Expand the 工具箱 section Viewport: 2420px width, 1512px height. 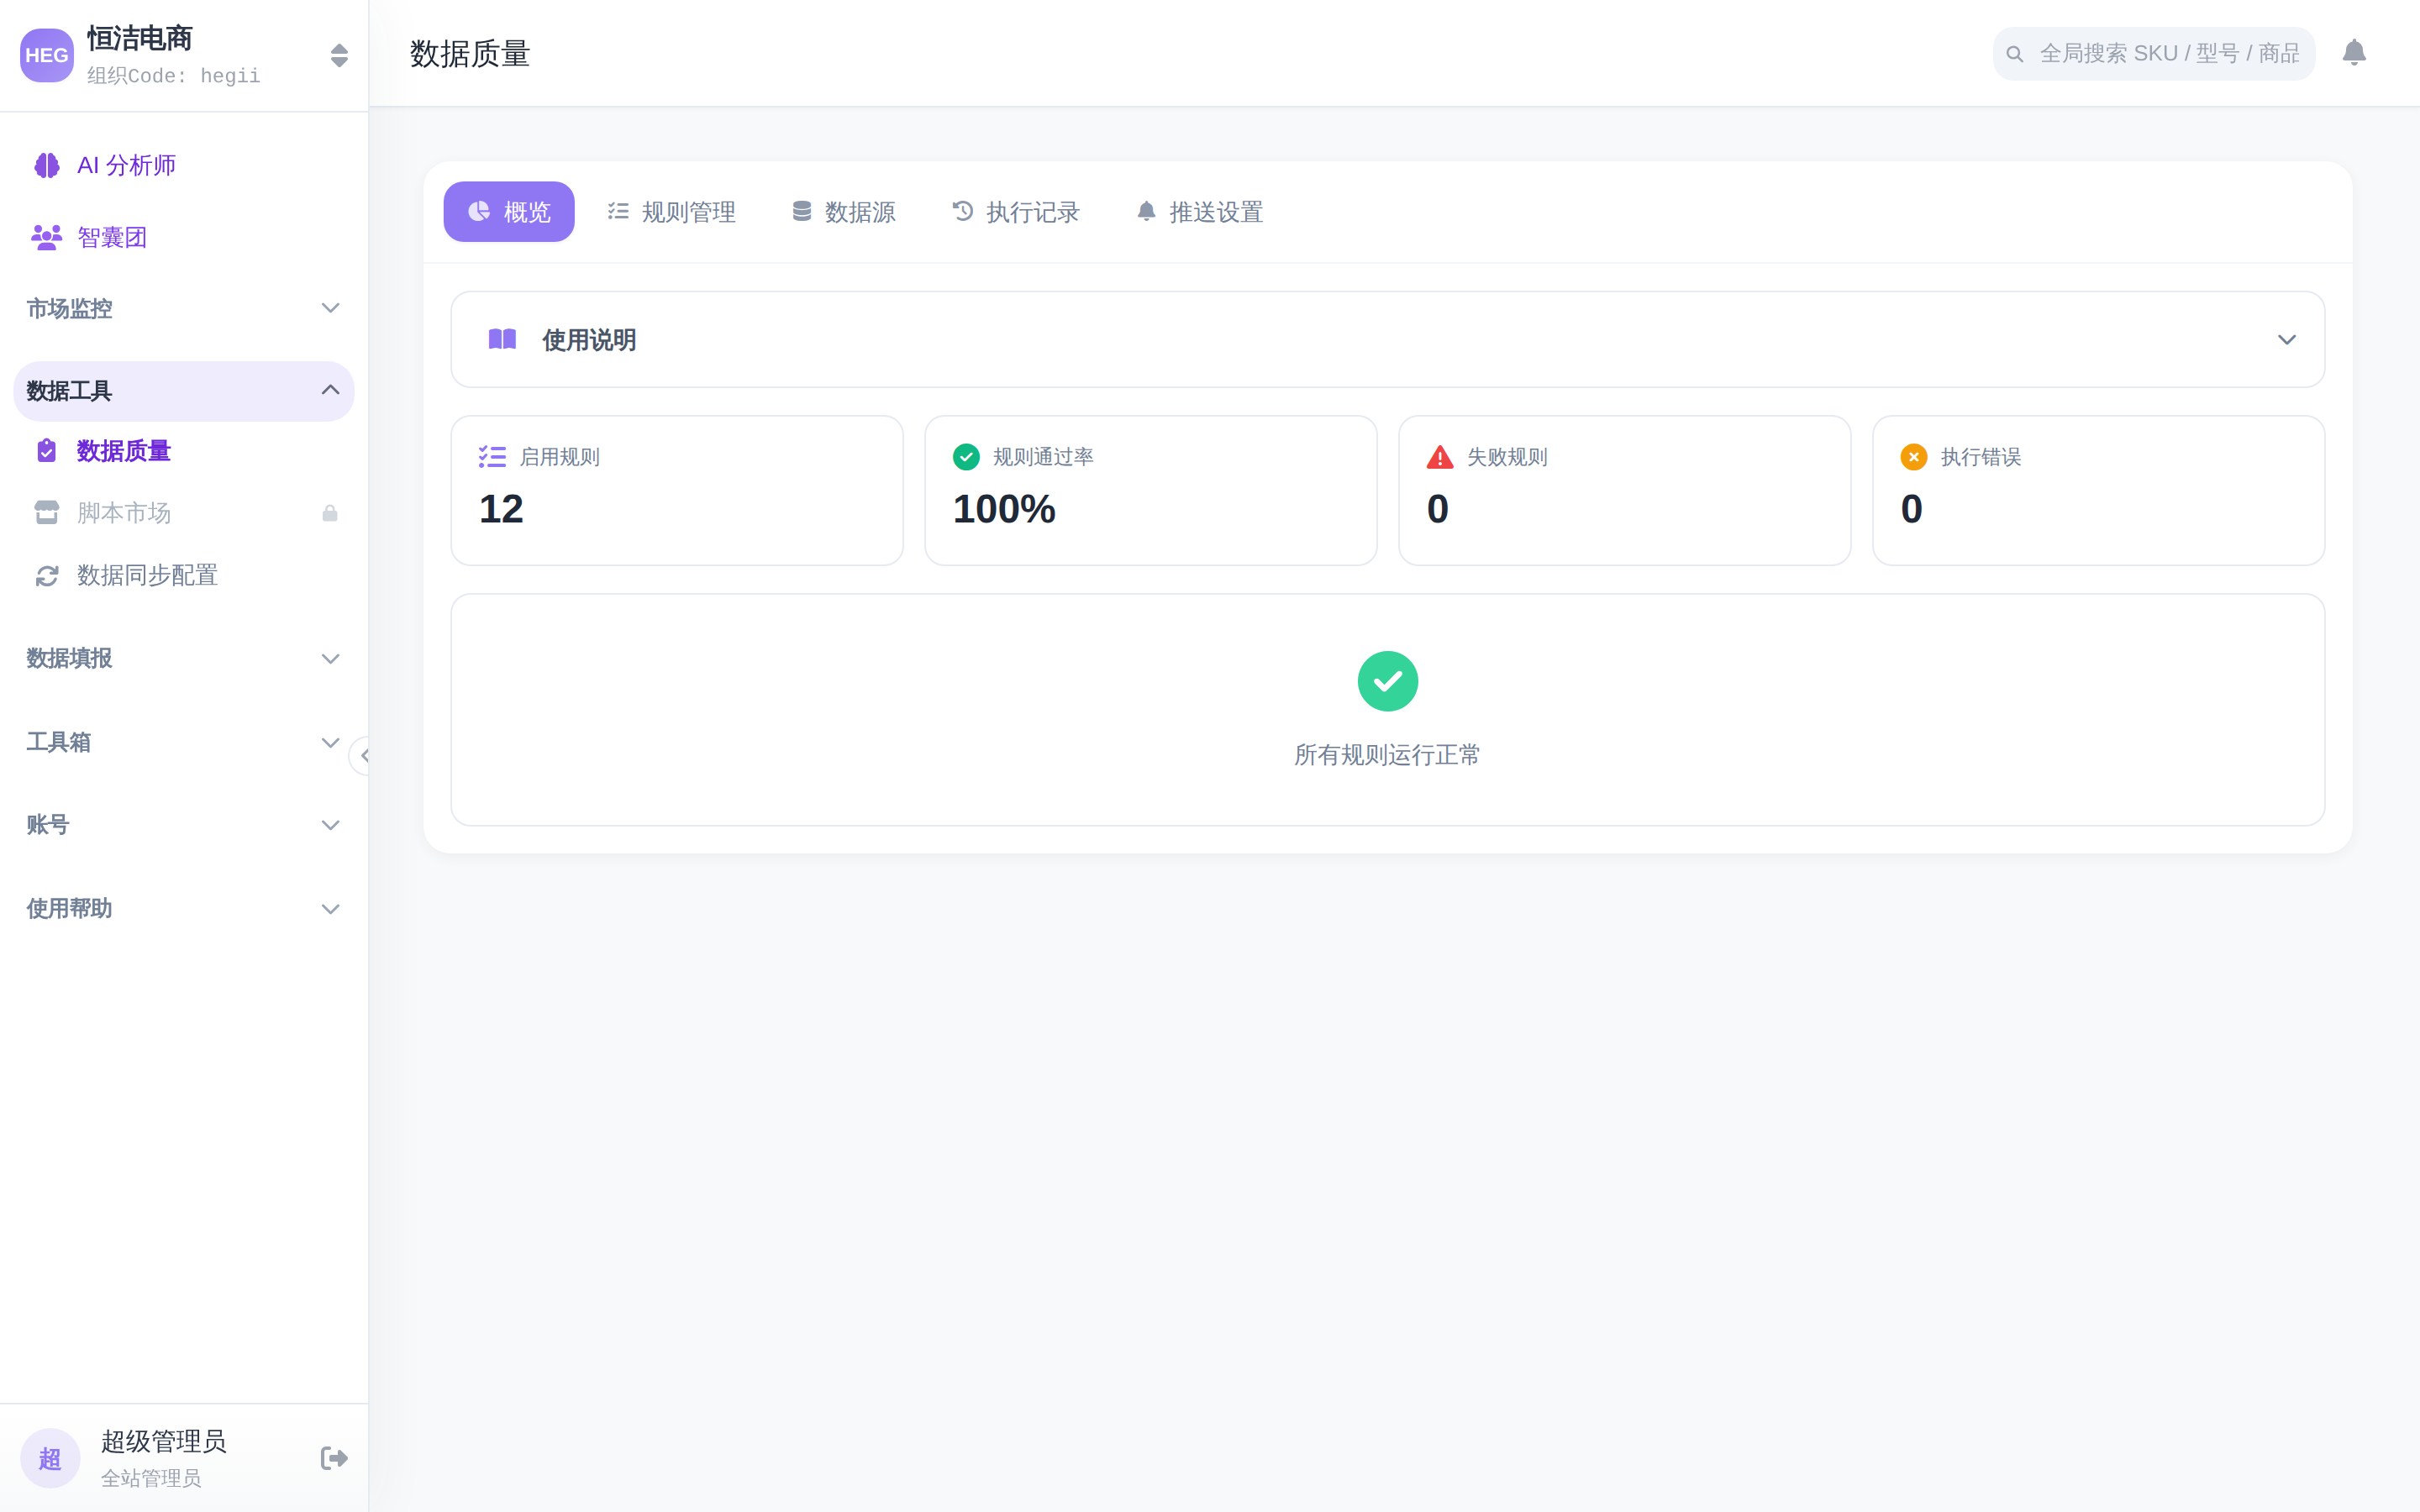[184, 742]
